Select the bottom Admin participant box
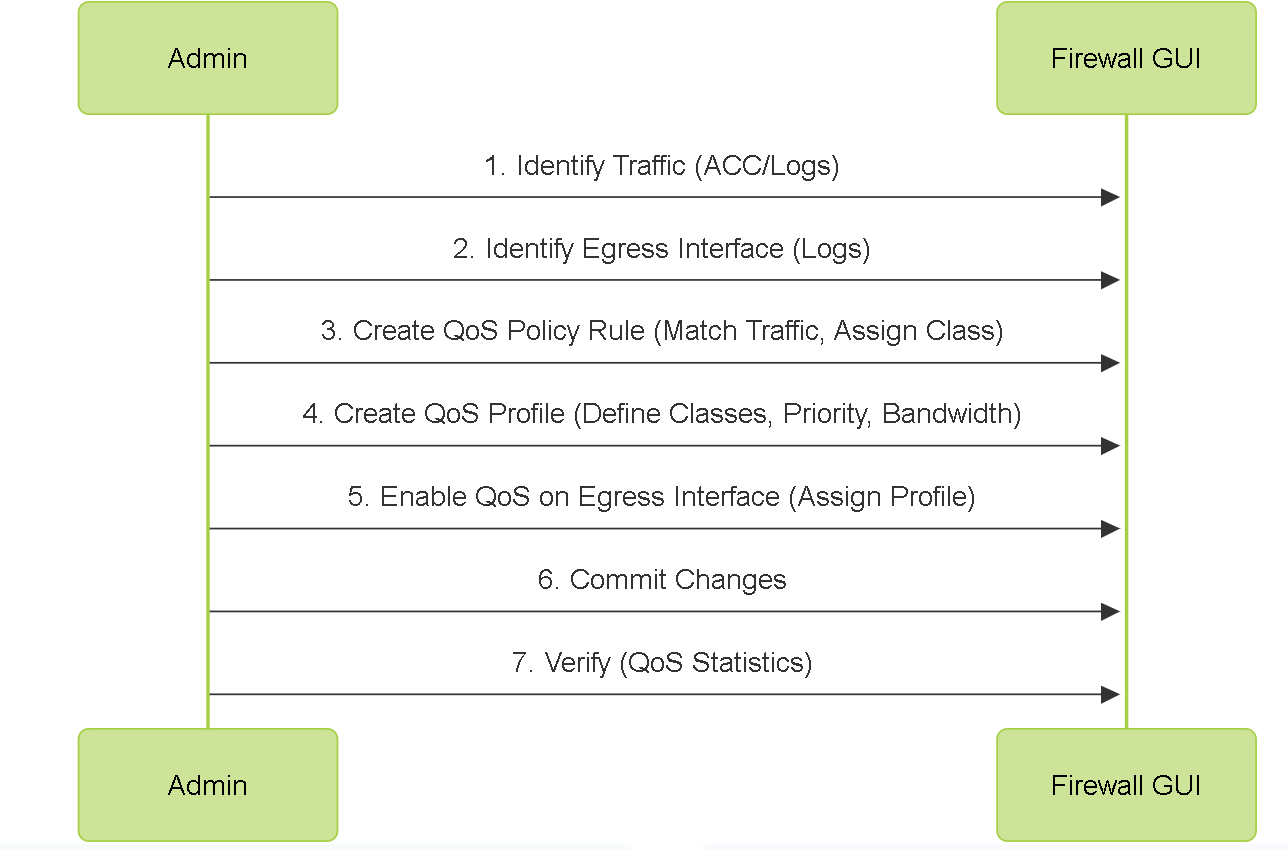The image size is (1288, 849). tap(208, 785)
